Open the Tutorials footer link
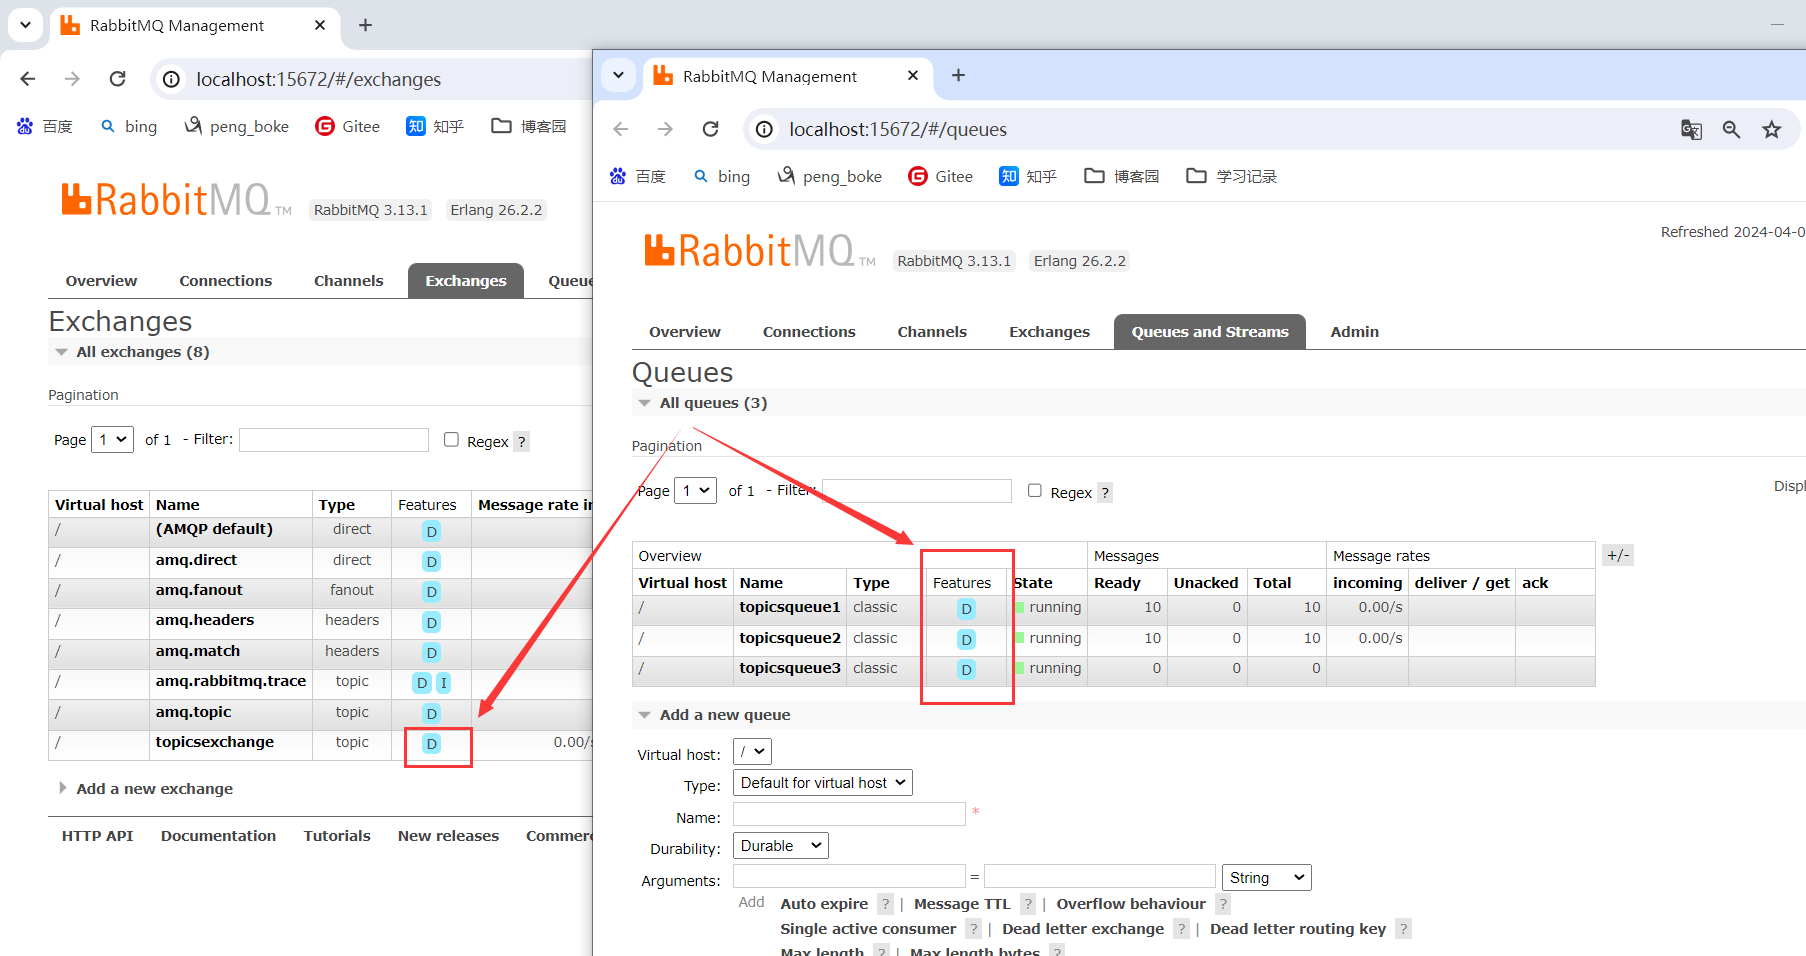This screenshot has height=956, width=1806. 337,836
